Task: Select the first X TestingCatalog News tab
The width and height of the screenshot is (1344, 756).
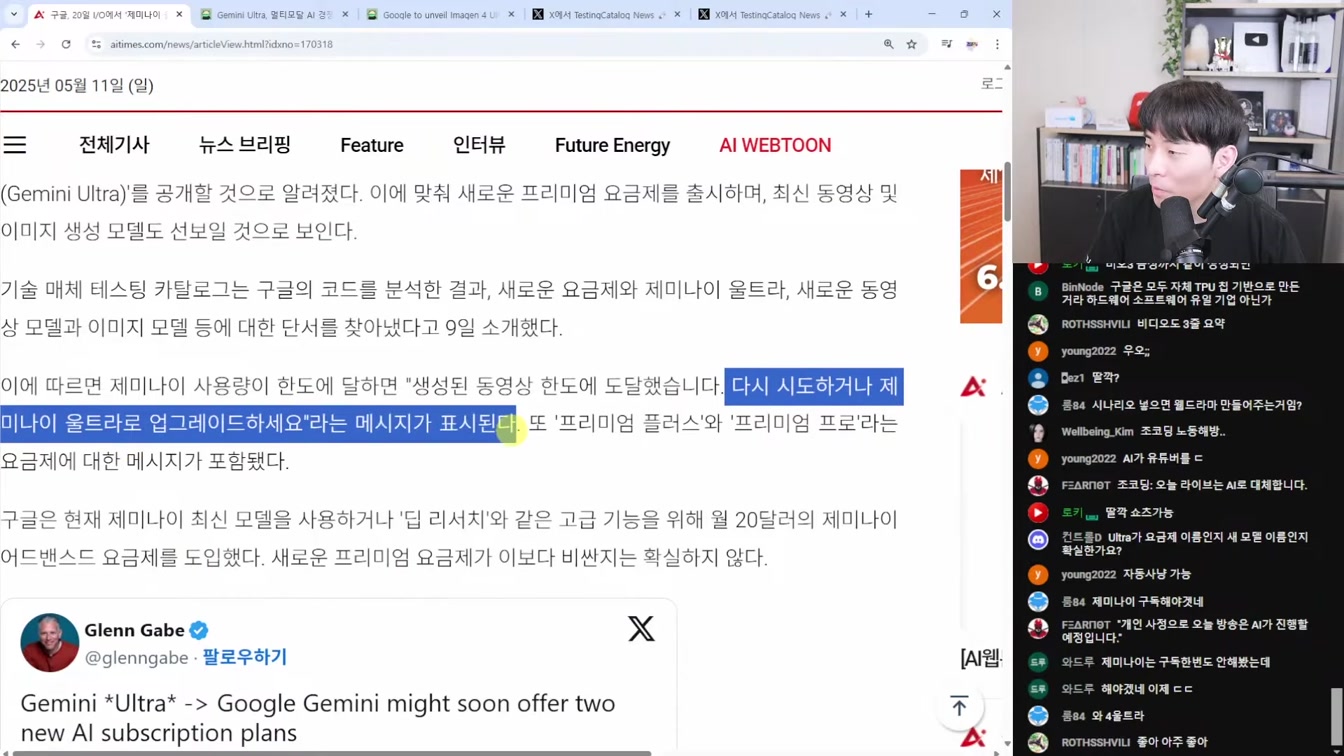Action: click(606, 15)
